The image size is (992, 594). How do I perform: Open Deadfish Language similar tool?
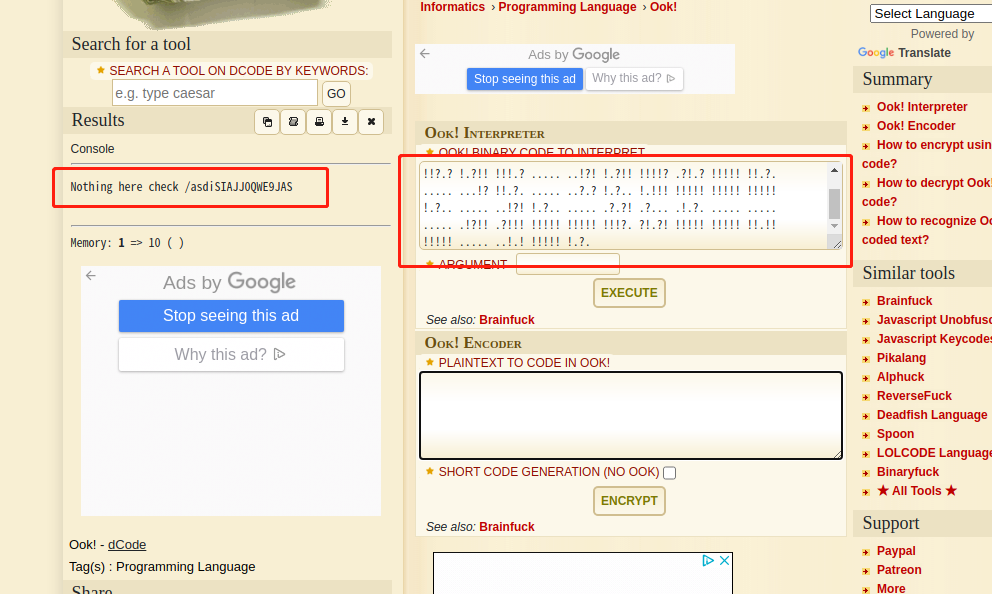click(931, 414)
